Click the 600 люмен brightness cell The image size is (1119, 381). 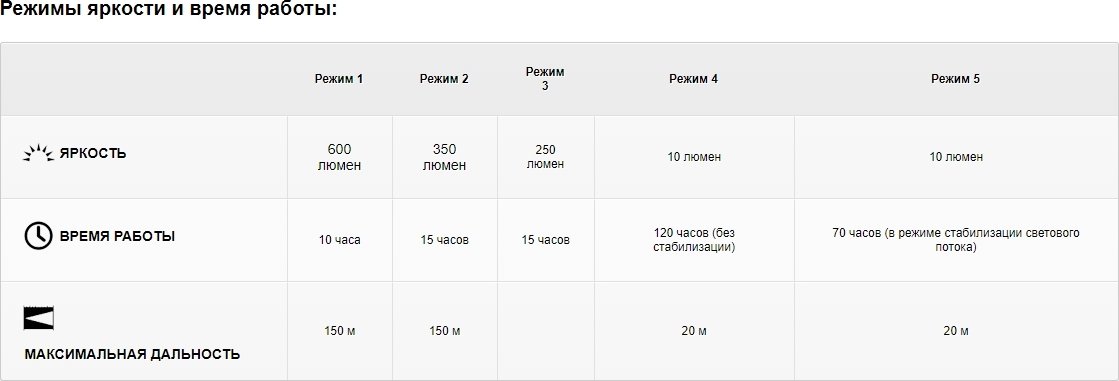(x=340, y=157)
